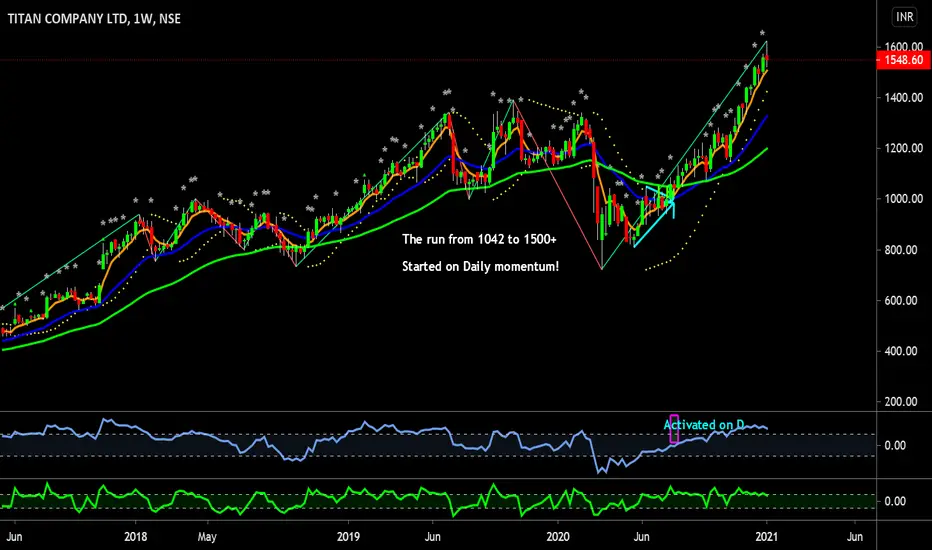
Task: Click the 0.00 label of the green oscillator pane
Action: 895,501
